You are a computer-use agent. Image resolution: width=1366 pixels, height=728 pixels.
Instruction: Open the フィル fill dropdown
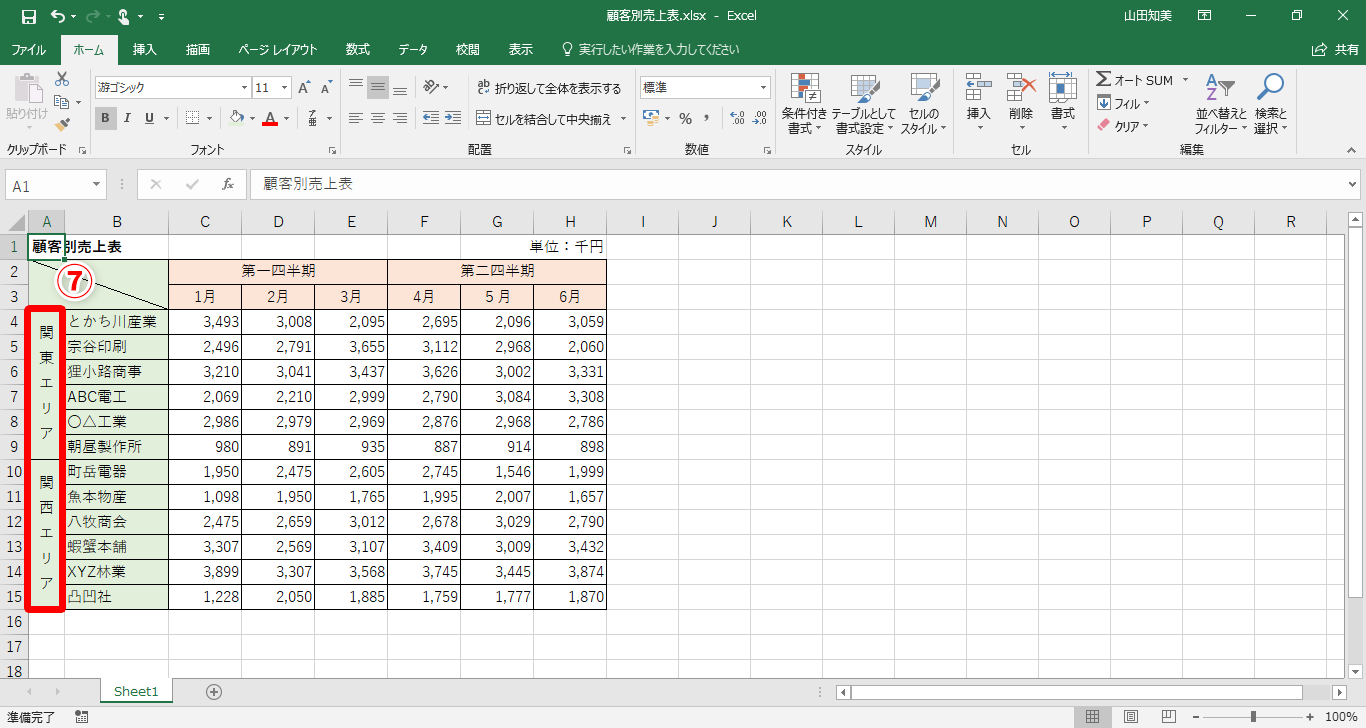click(x=1123, y=103)
